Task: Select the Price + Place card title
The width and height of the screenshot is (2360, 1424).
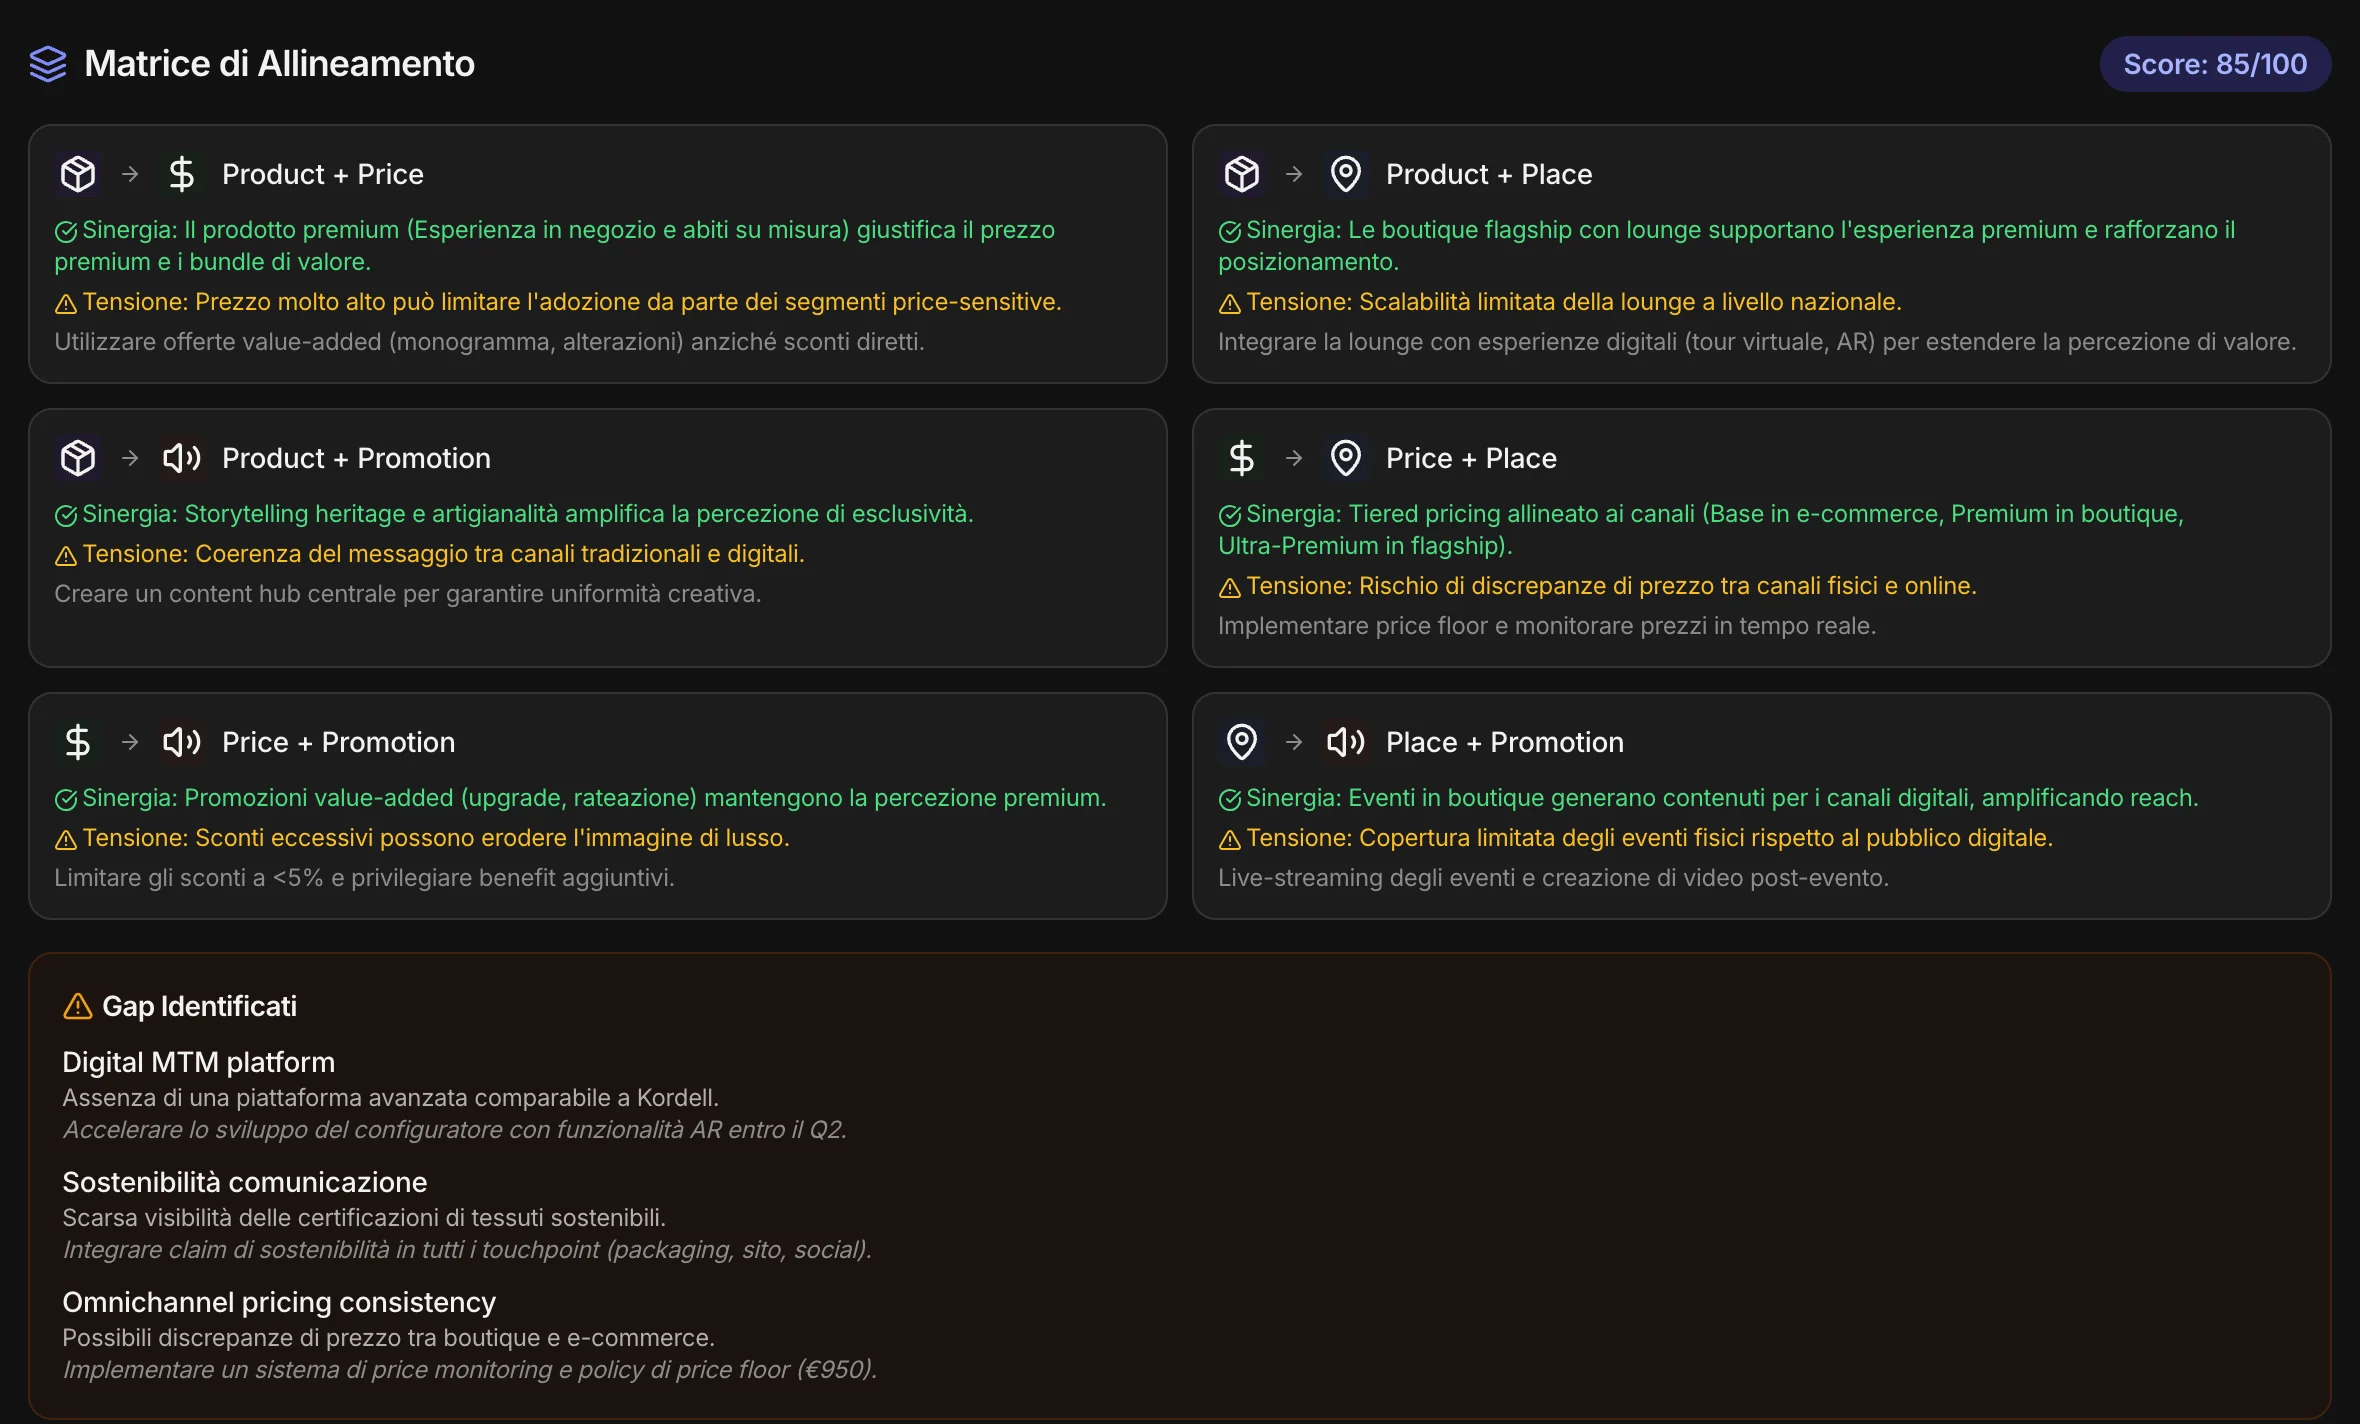Action: click(1471, 458)
